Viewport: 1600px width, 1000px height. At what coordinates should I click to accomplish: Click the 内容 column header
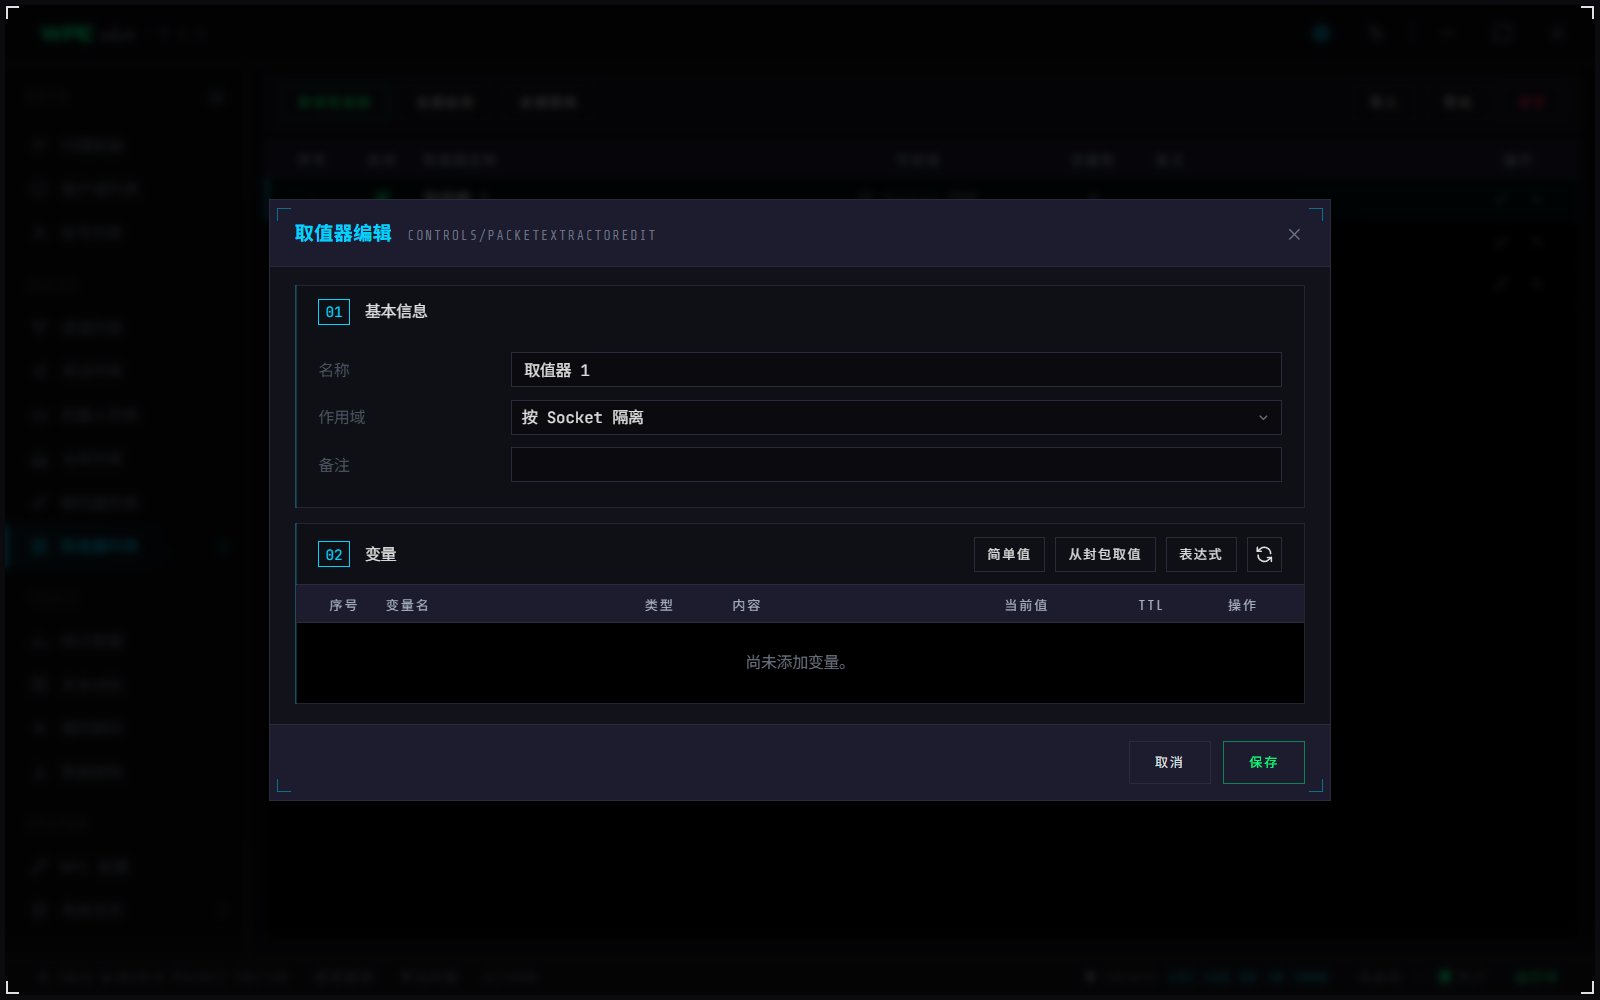click(x=746, y=605)
